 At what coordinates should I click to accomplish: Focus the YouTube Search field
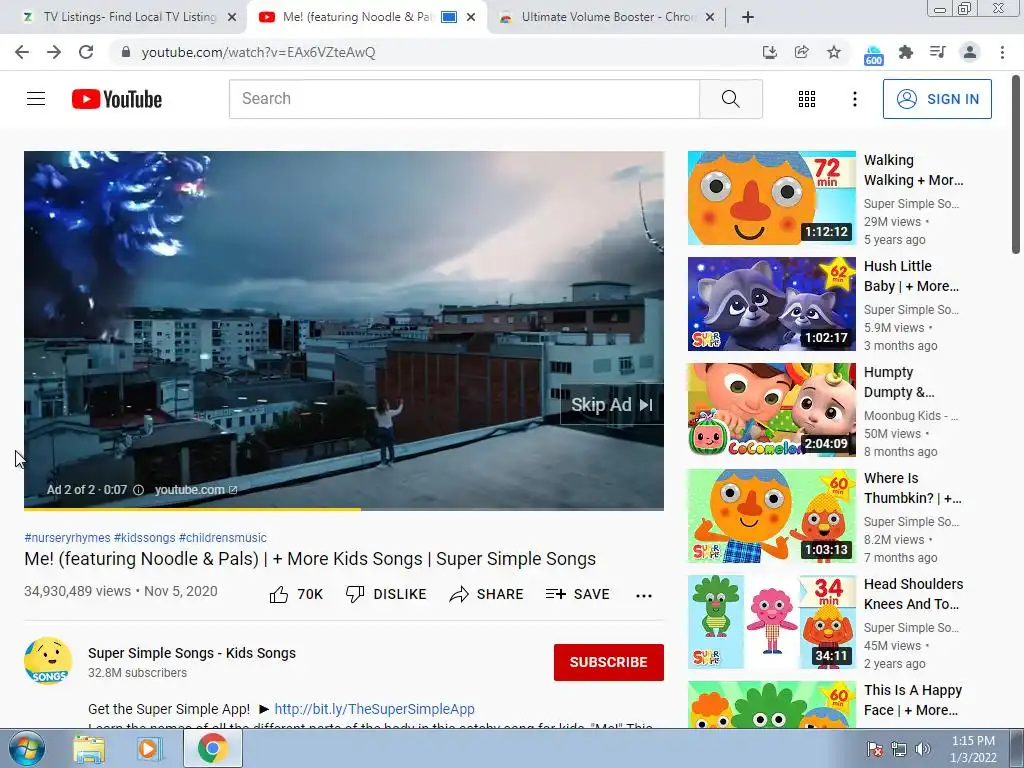[464, 99]
